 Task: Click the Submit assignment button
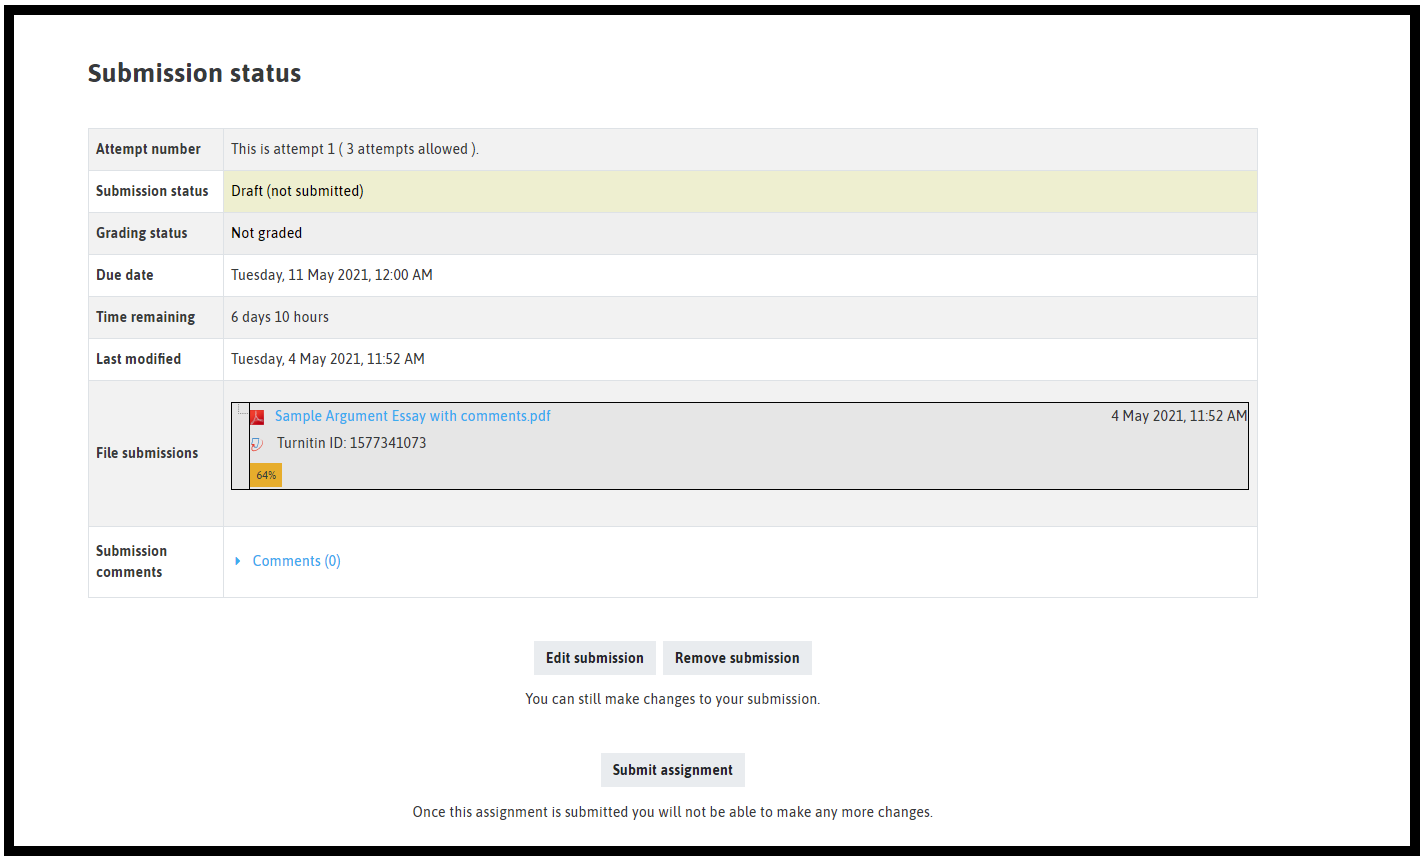point(673,770)
